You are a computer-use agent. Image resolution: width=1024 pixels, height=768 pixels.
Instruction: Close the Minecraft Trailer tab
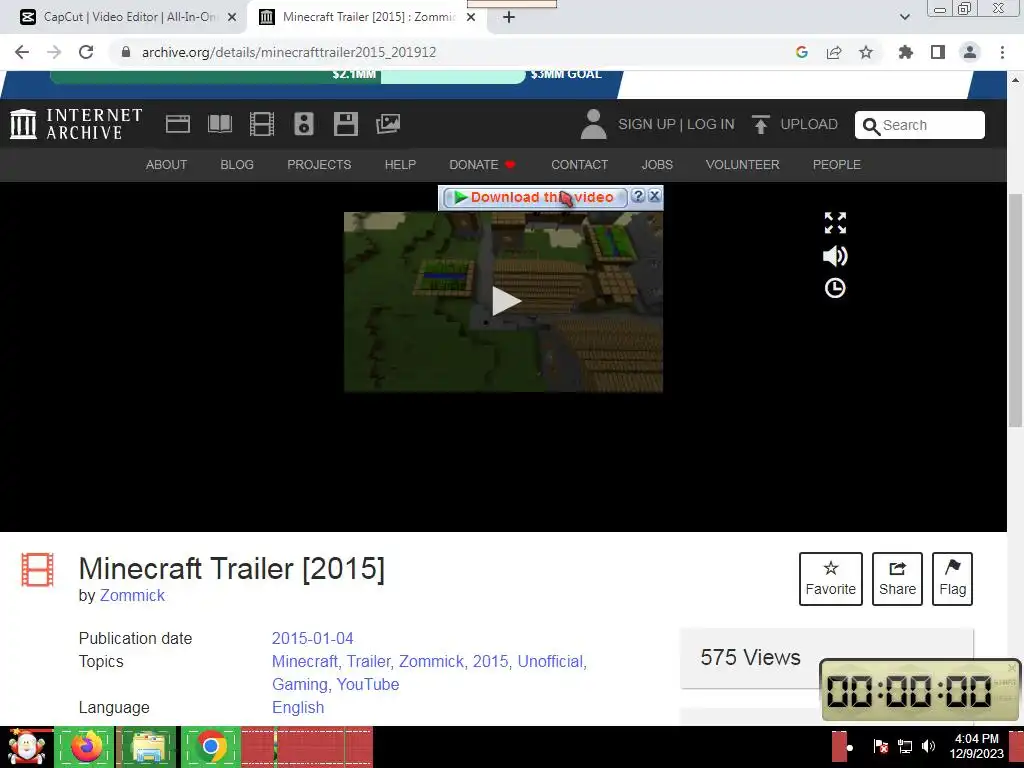(x=471, y=17)
